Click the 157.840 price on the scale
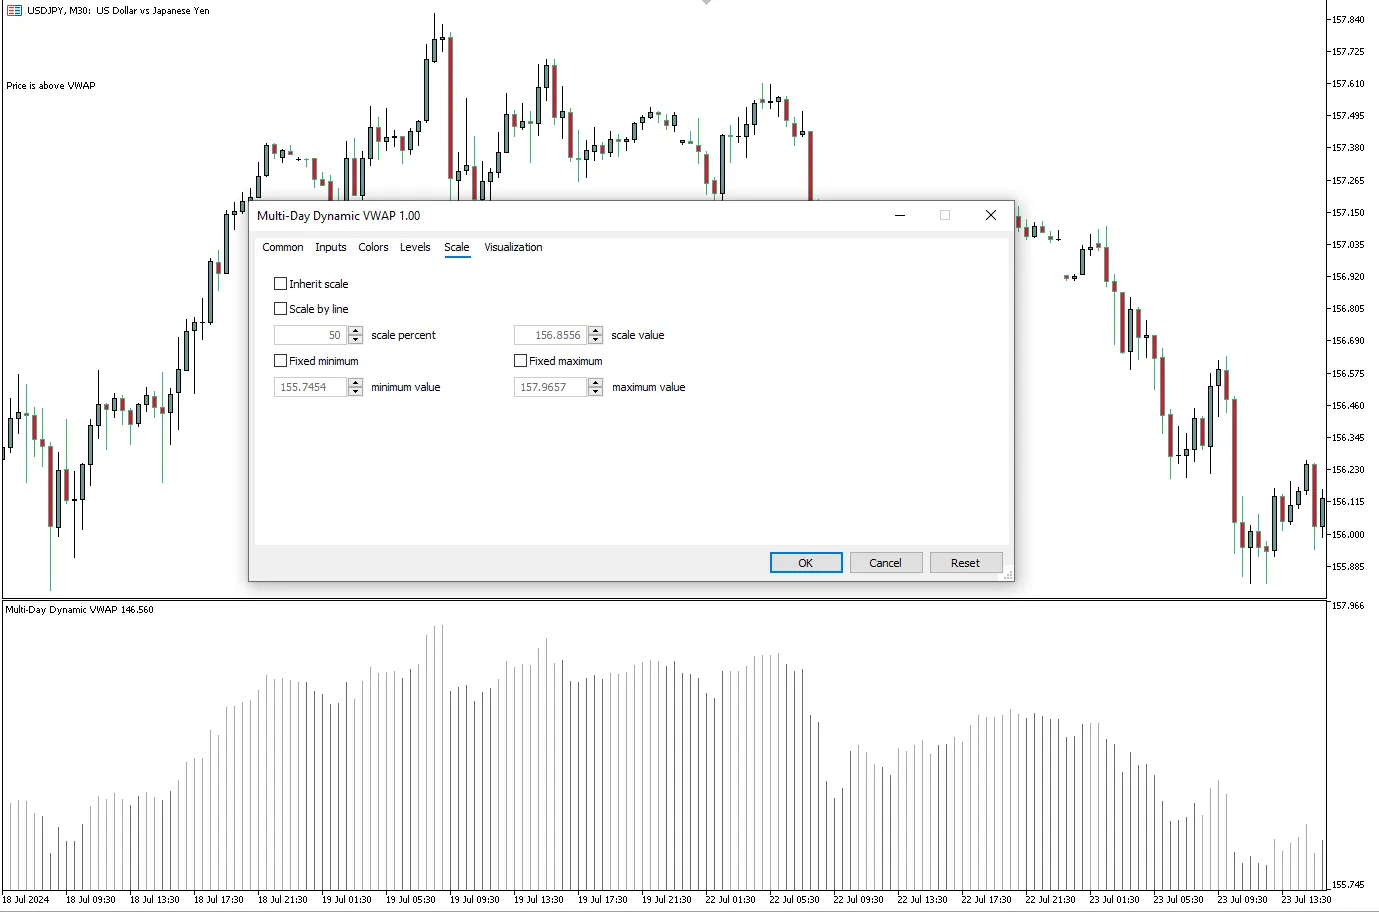The image size is (1379, 912). 1348,20
